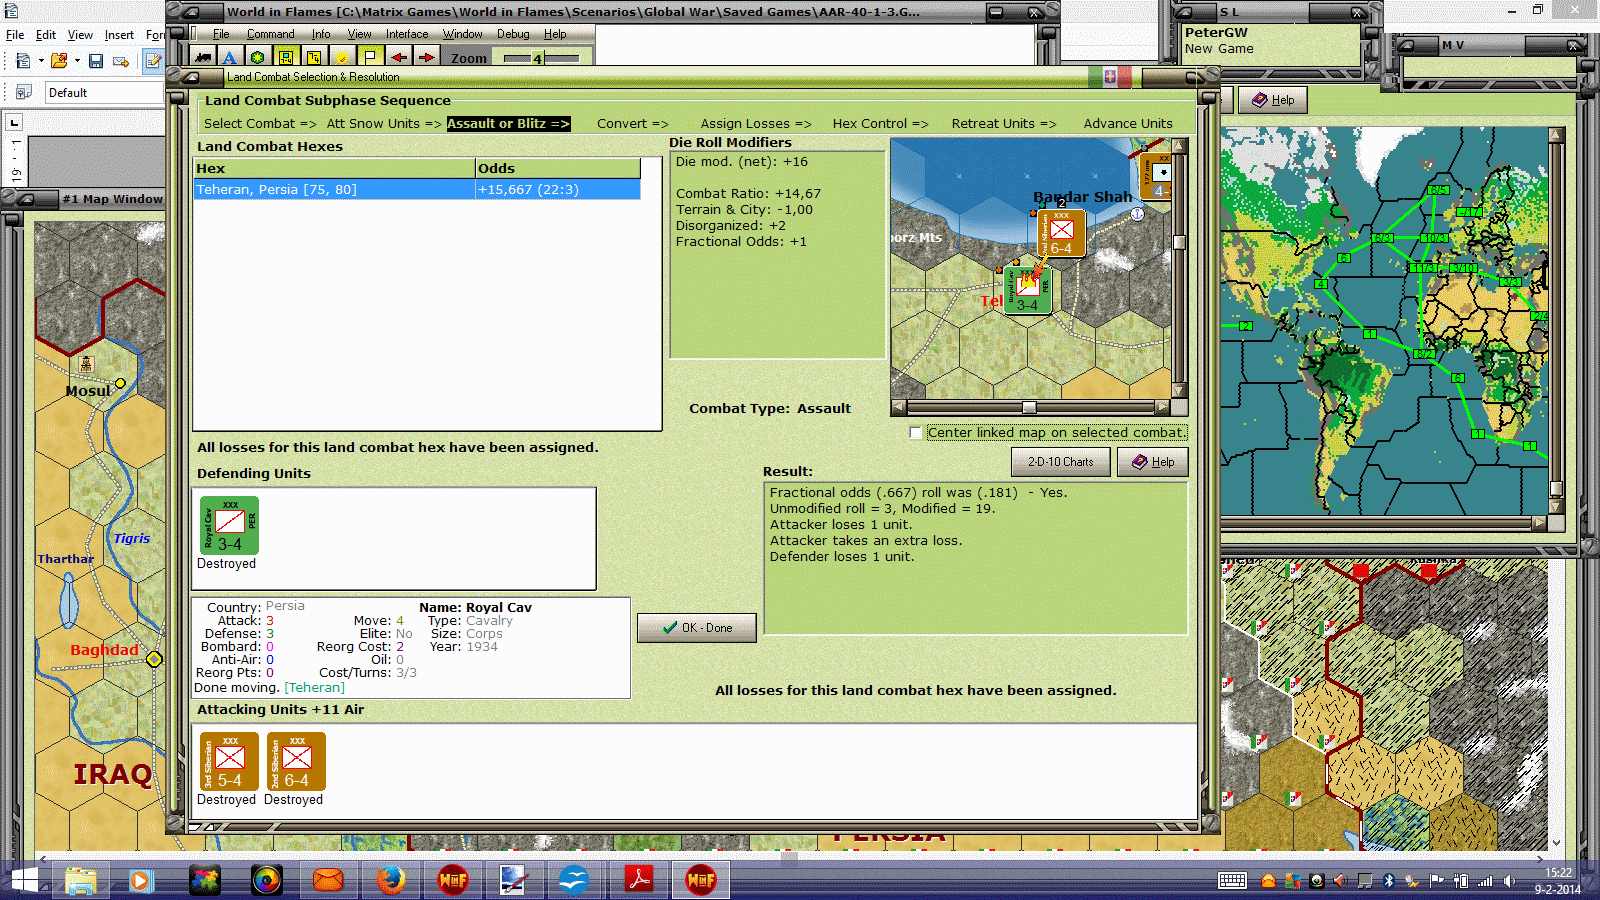Click the blue letter A toolbar icon
Screen dimensions: 1600x900
tap(230, 58)
